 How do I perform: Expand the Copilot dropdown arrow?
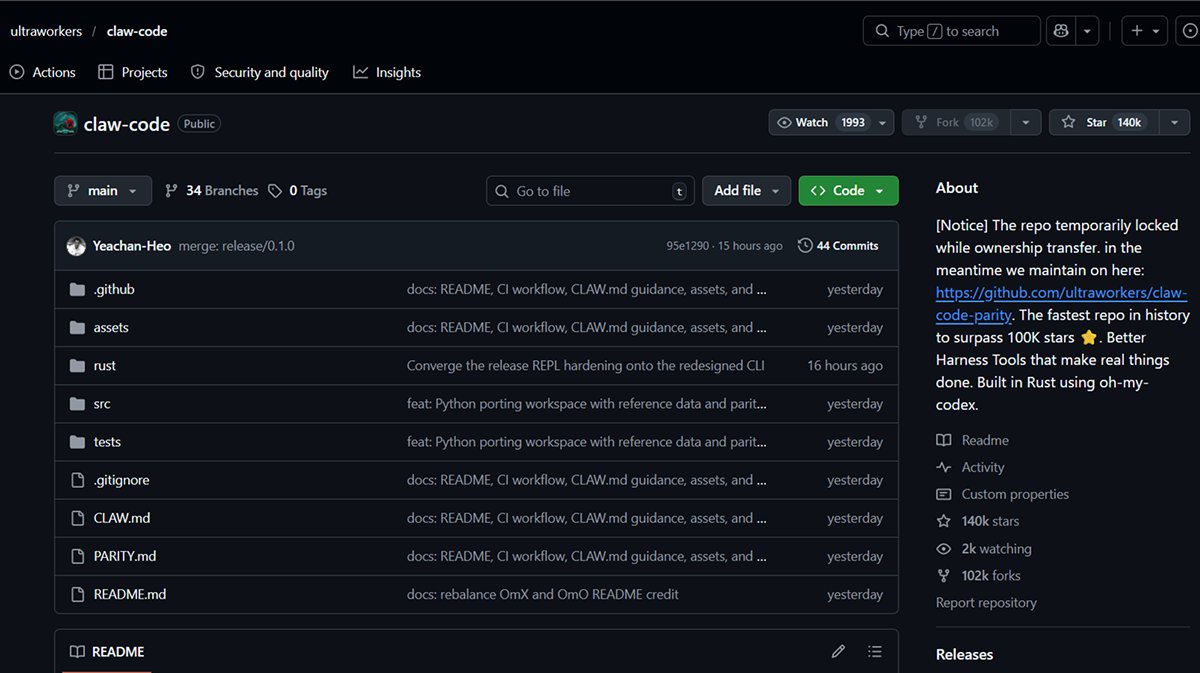pos(1088,31)
